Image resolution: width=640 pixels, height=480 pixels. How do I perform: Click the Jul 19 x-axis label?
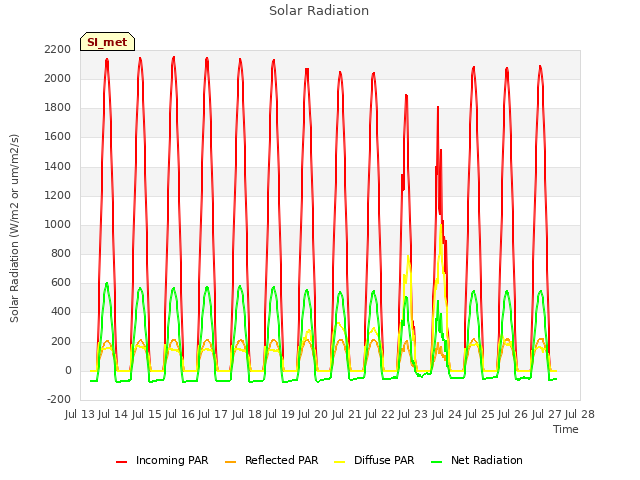[280, 414]
